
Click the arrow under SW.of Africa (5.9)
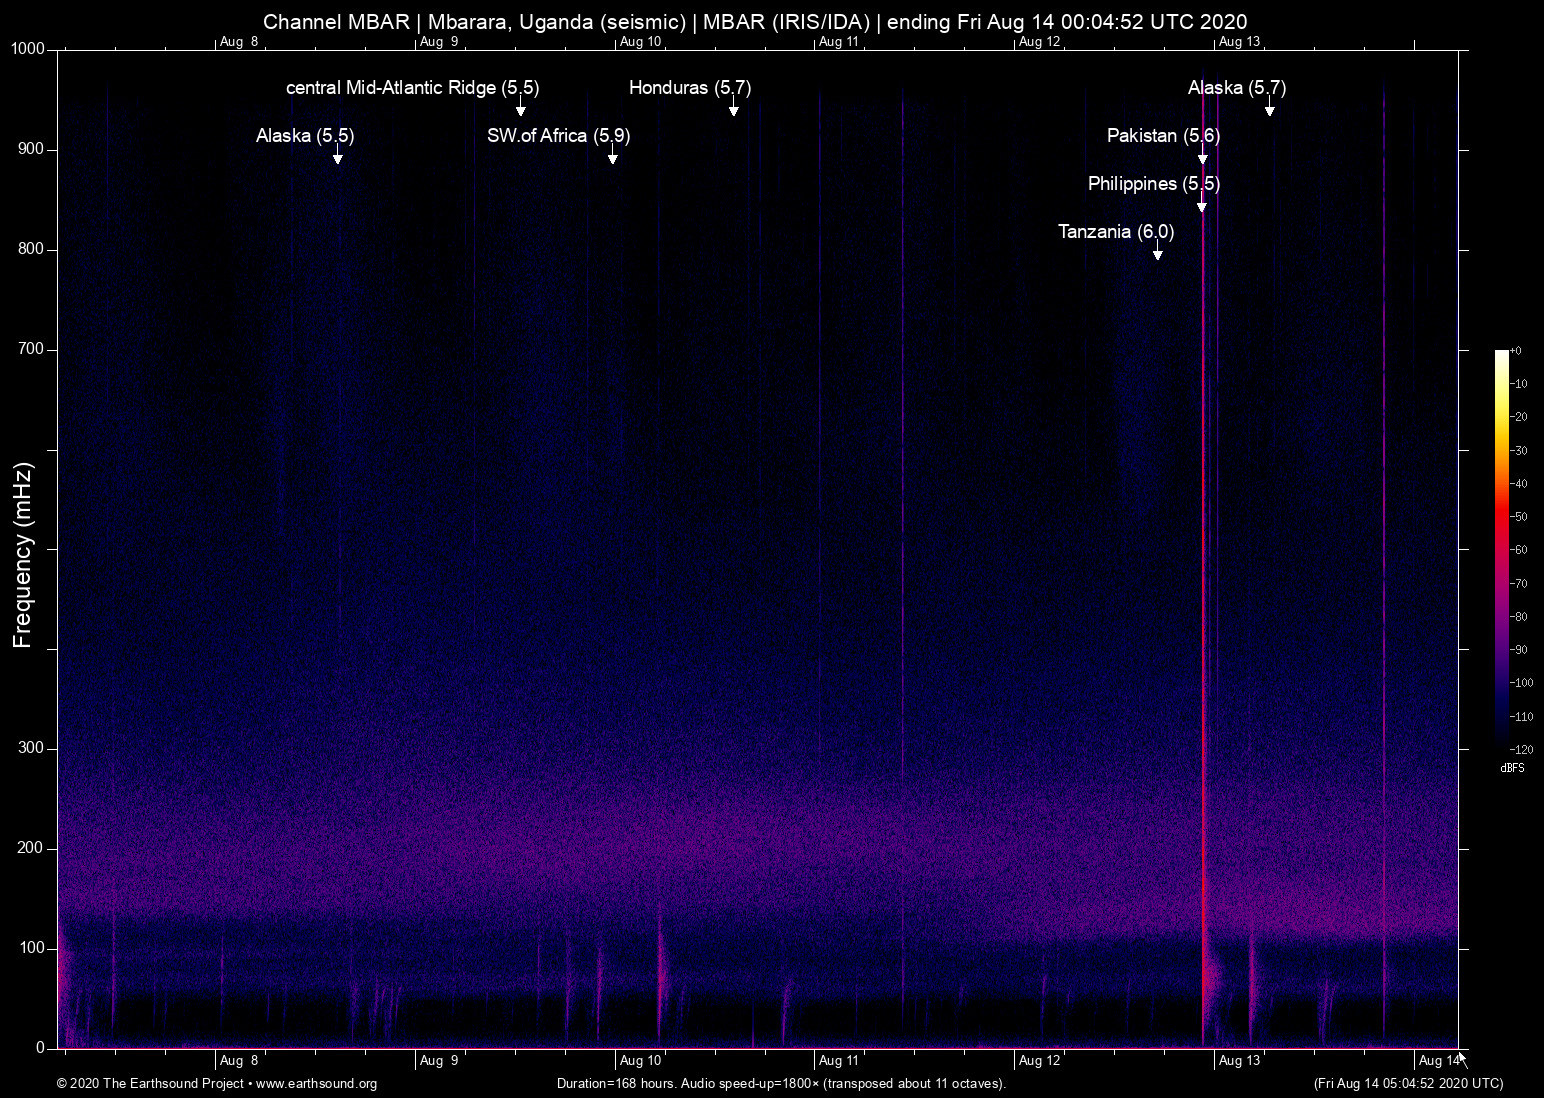click(612, 156)
